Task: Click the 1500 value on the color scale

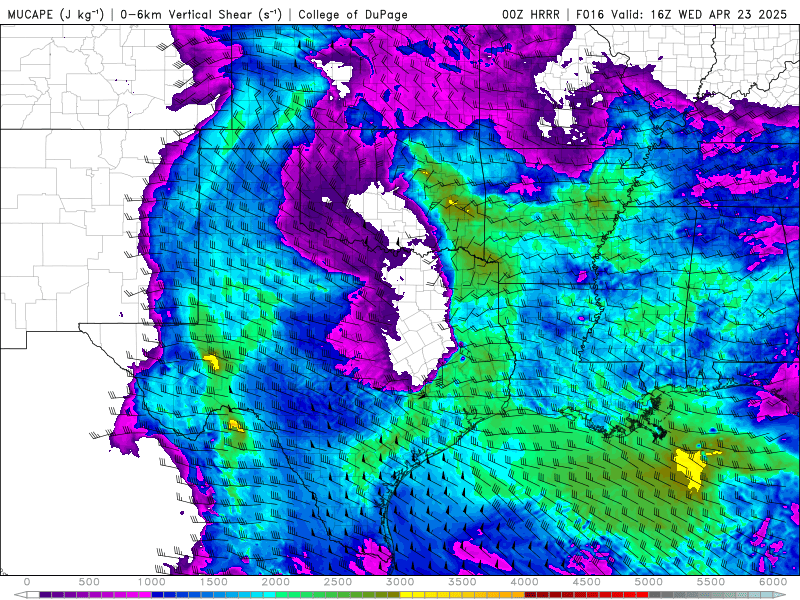Action: (x=214, y=582)
